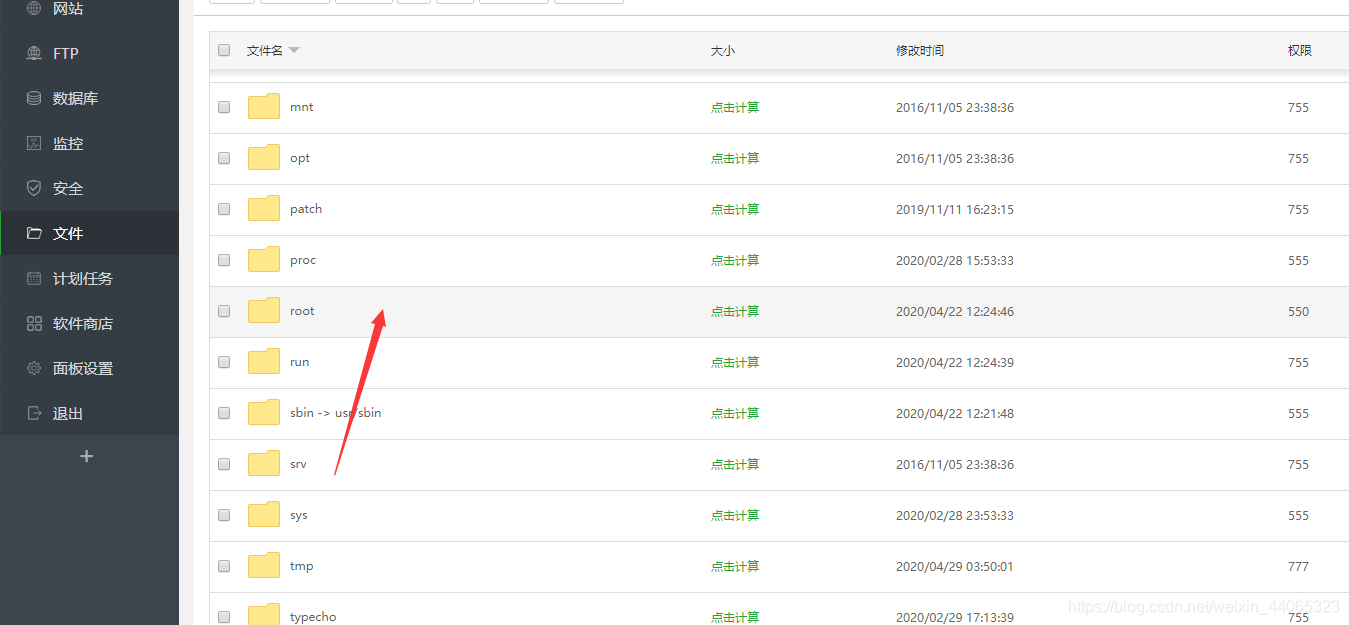The image size is (1349, 625).
Task: Calculate size link for srv
Action: pyautogui.click(x=735, y=464)
